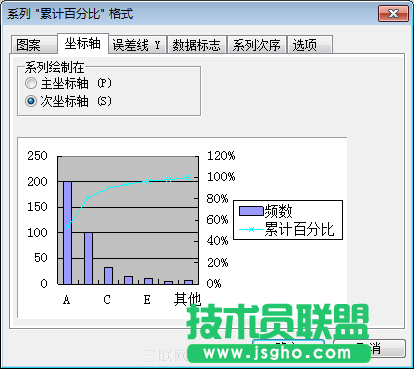Open the 选项 tab
This screenshot has height=369, width=414.
310,44
